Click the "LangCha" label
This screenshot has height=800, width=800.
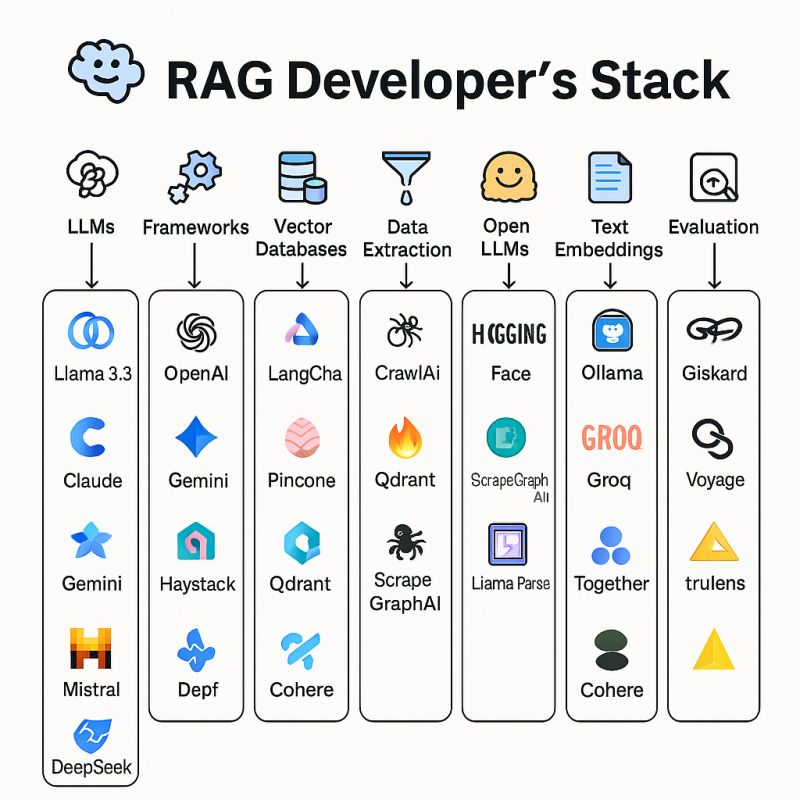[x=305, y=374]
